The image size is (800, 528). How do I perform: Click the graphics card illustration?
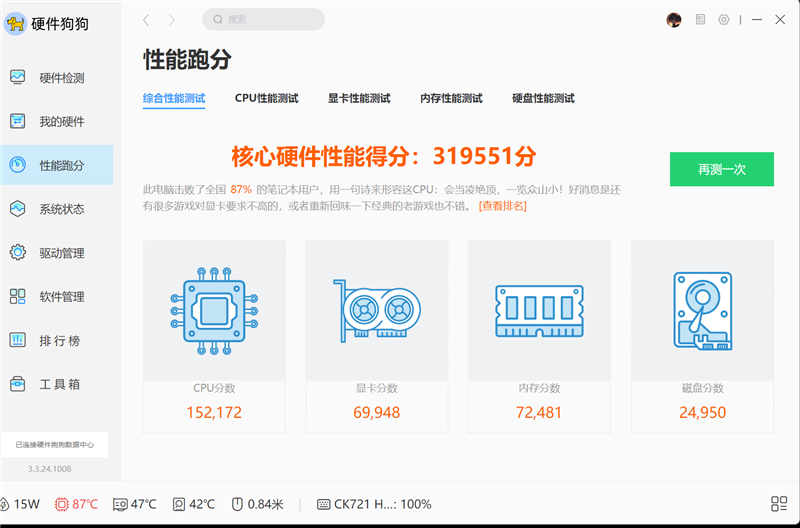377,311
